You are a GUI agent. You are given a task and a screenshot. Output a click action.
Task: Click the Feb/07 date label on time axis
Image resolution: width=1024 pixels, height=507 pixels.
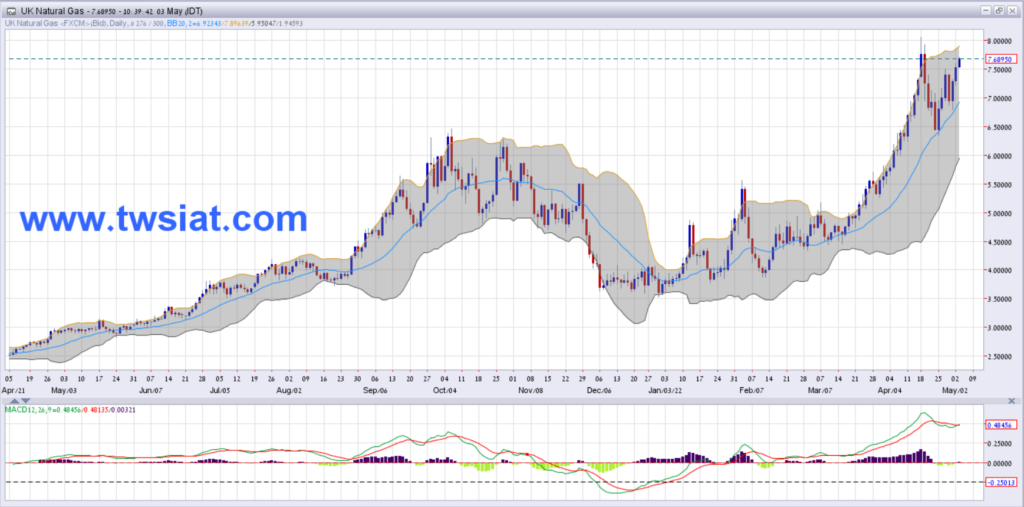pyautogui.click(x=752, y=389)
